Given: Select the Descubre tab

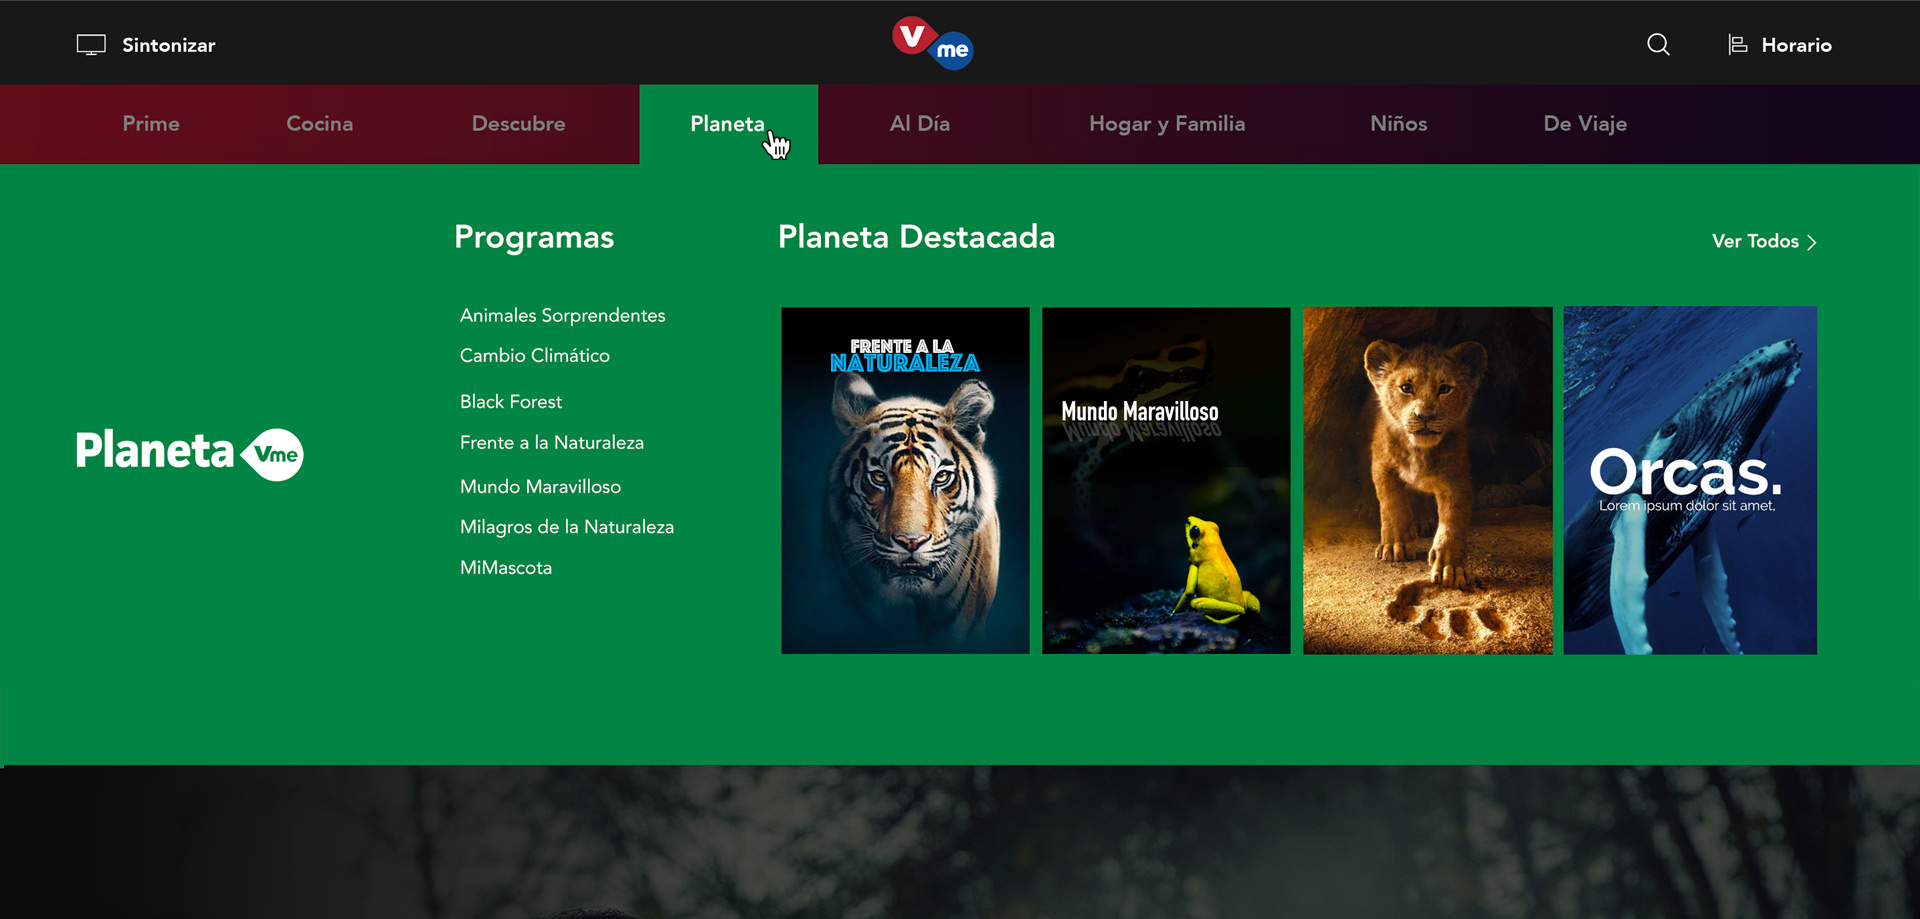Looking at the screenshot, I should 519,124.
